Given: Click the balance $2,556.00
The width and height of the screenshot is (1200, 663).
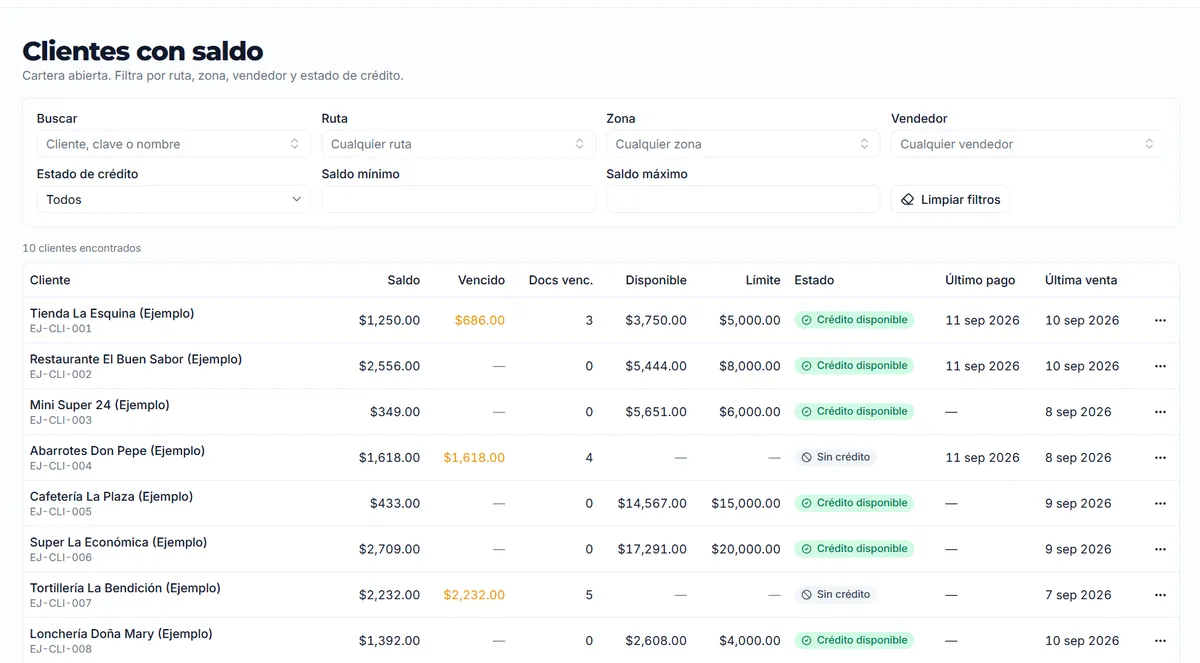Looking at the screenshot, I should click(x=390, y=367).
